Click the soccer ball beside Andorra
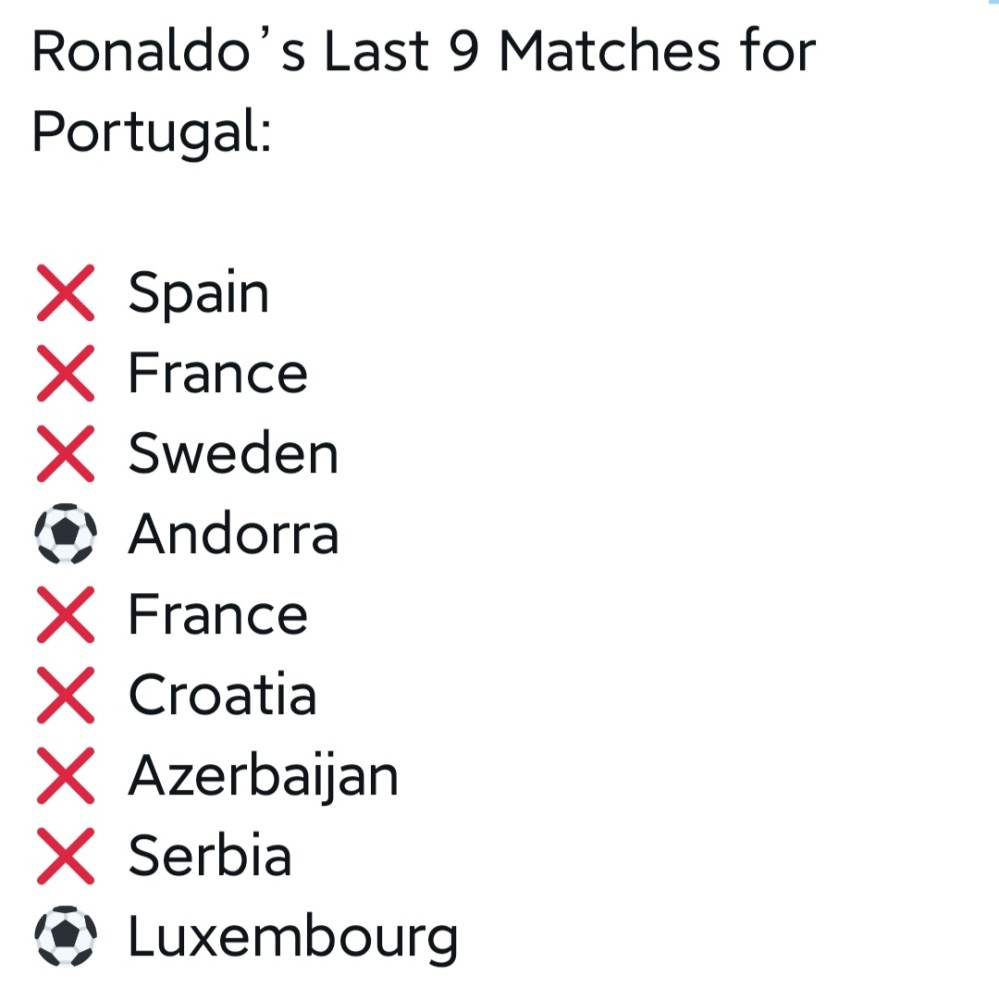The height and width of the screenshot is (1000, 999). point(65,535)
